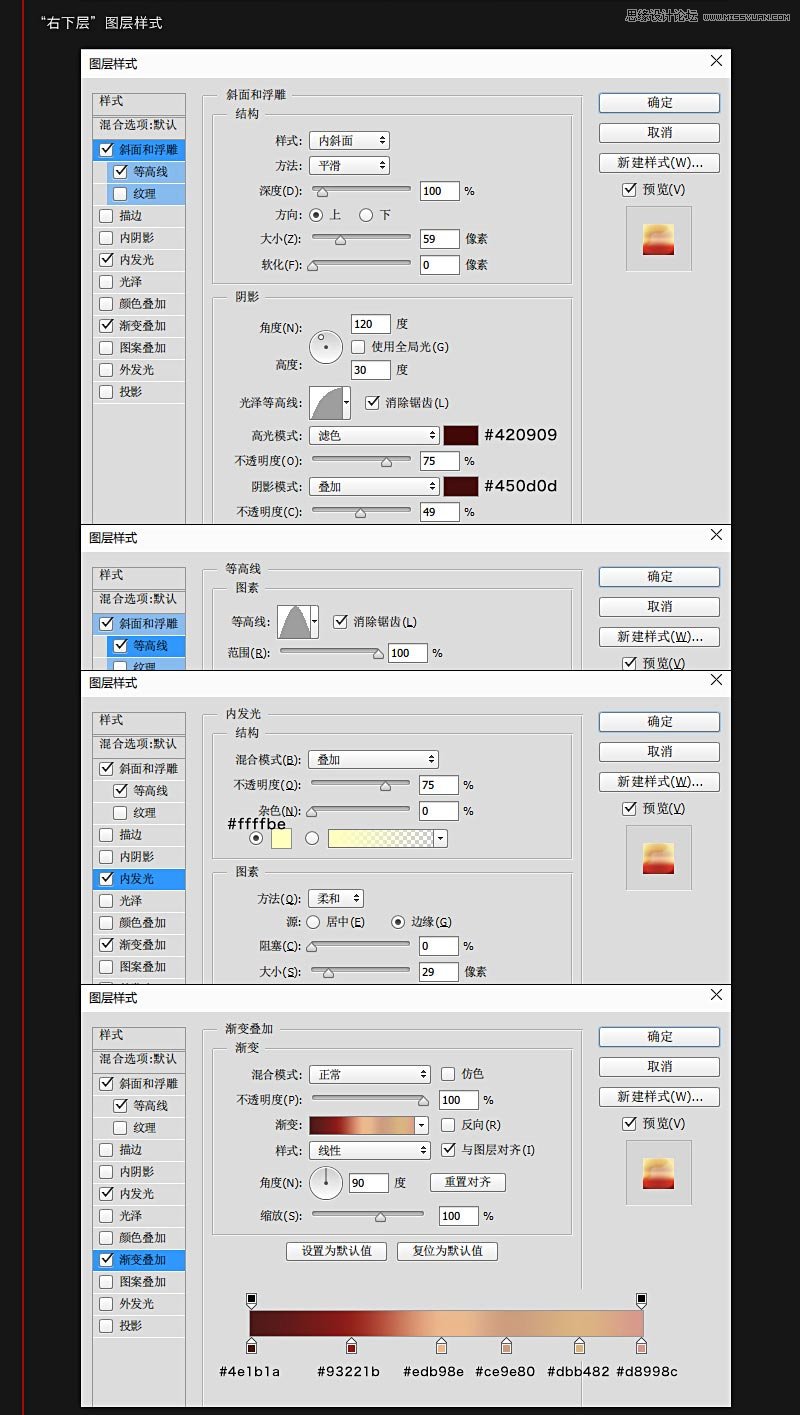Expand gradient picker arrow in 渐变叠加
Screen dimensions: 800x1415
click(x=421, y=1125)
